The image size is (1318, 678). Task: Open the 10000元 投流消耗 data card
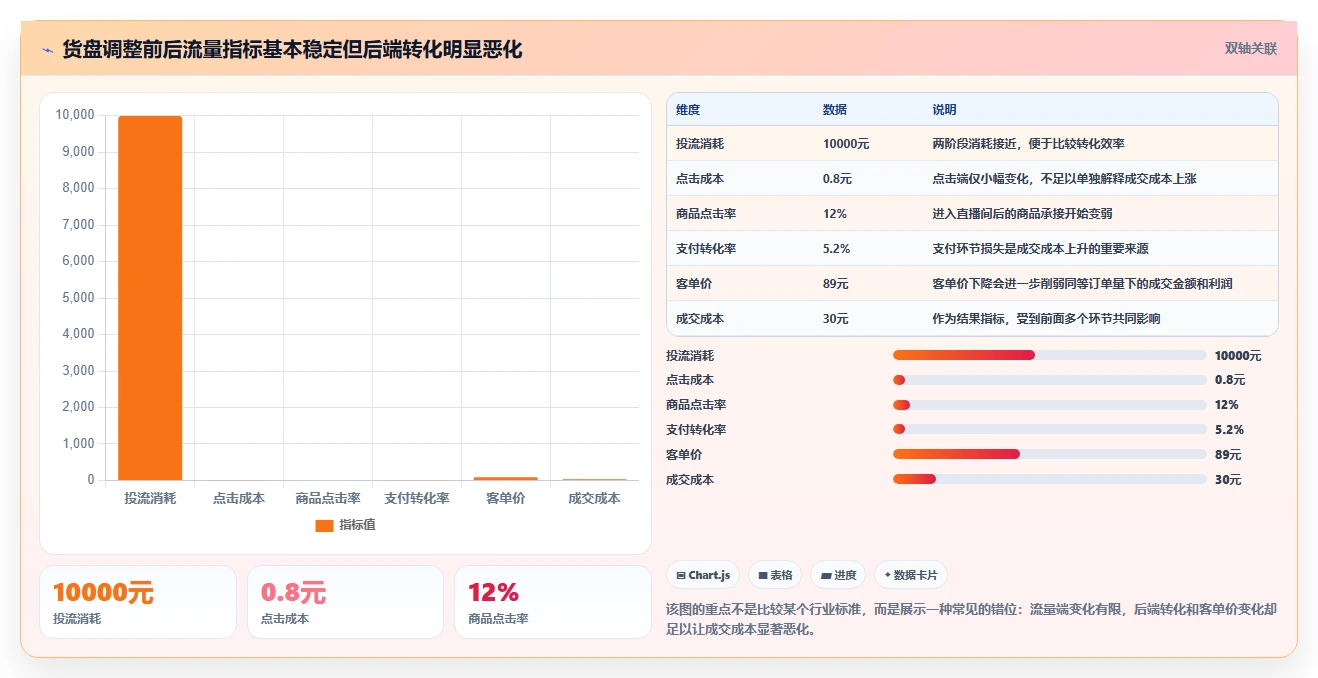pos(138,602)
